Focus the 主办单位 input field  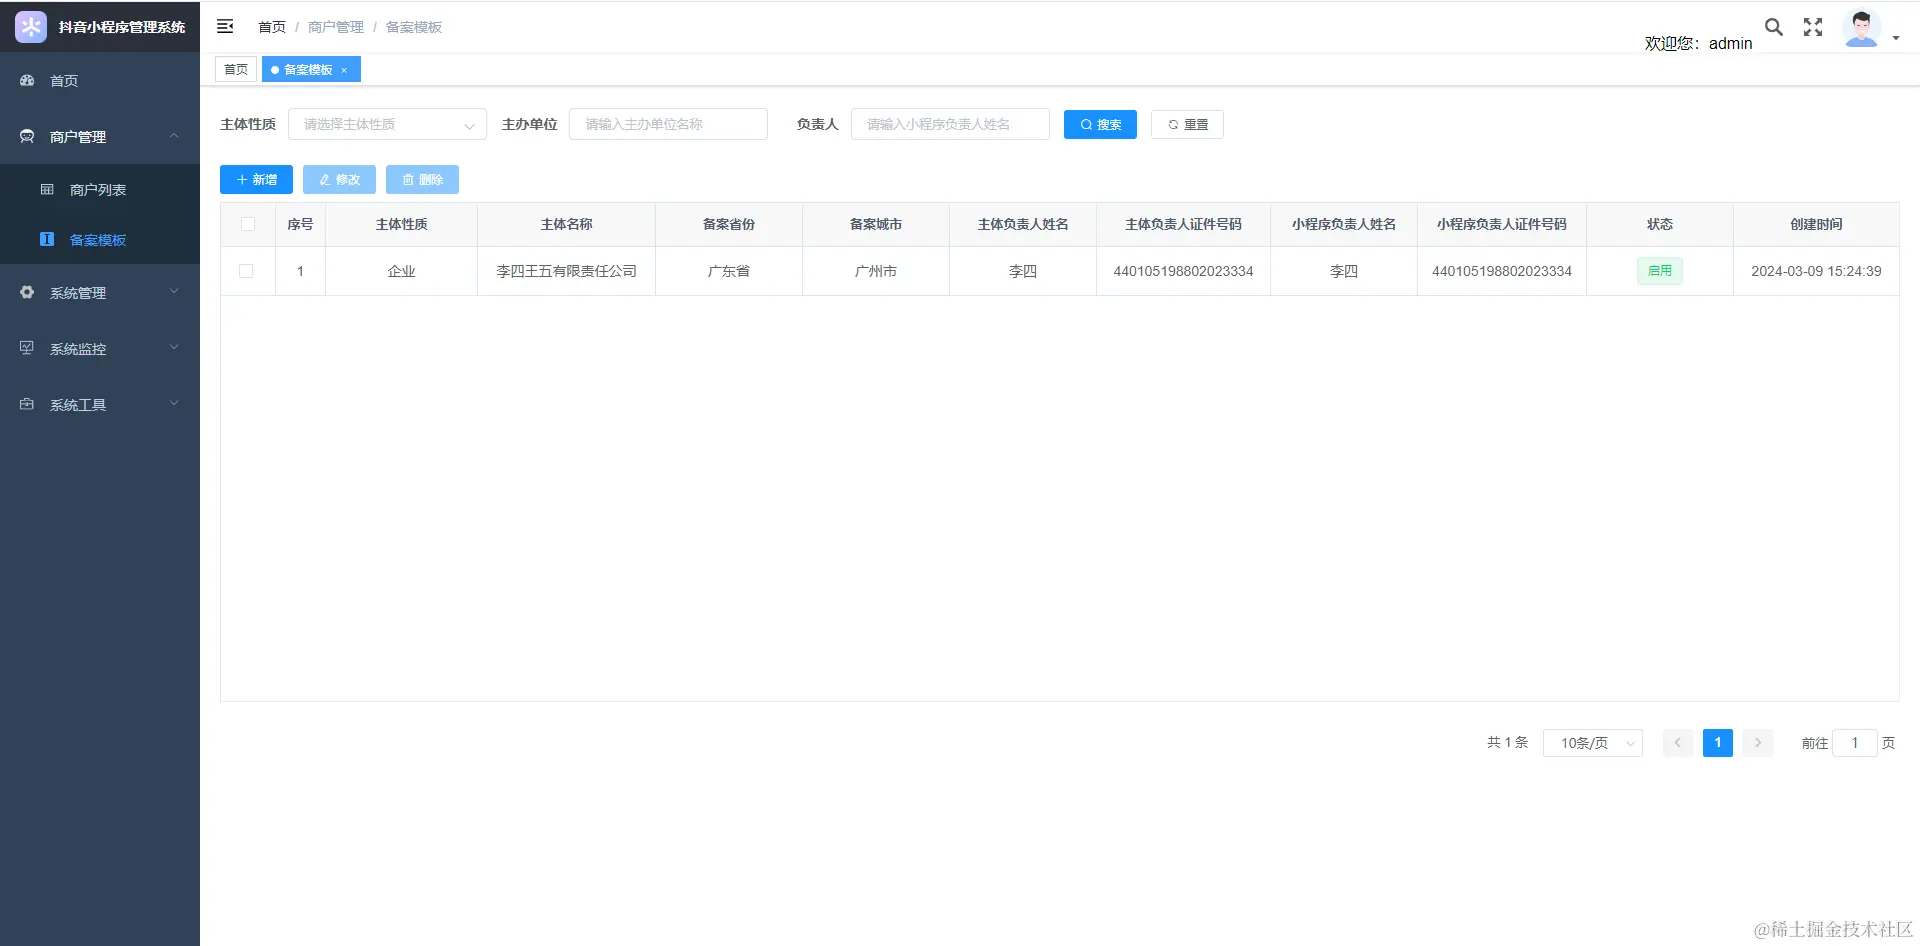668,124
